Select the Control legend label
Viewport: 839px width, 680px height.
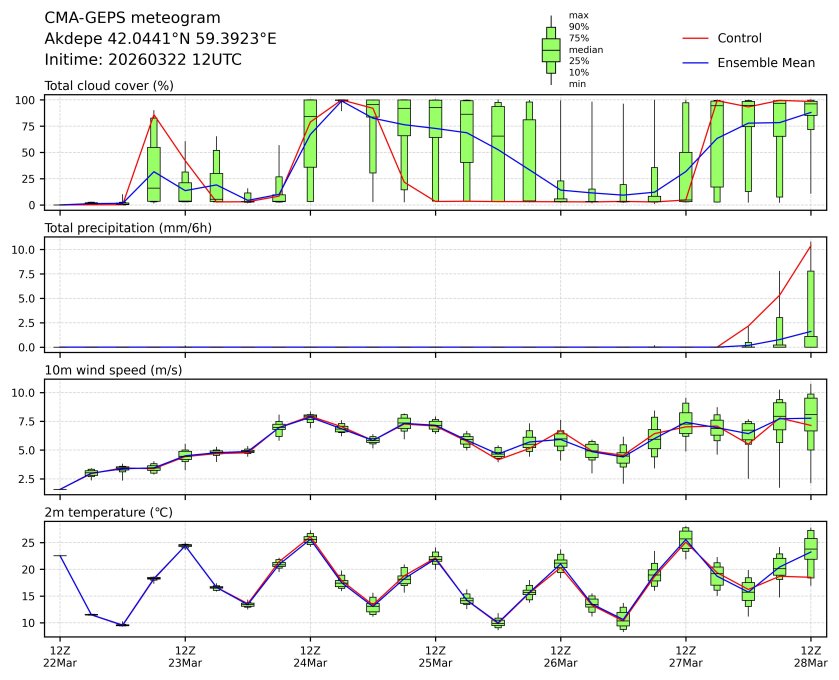point(740,38)
